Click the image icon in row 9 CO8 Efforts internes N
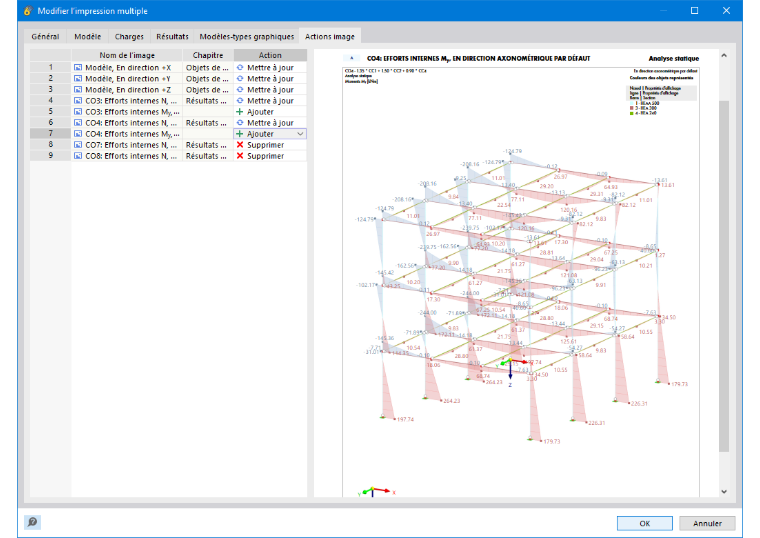 coord(78,156)
